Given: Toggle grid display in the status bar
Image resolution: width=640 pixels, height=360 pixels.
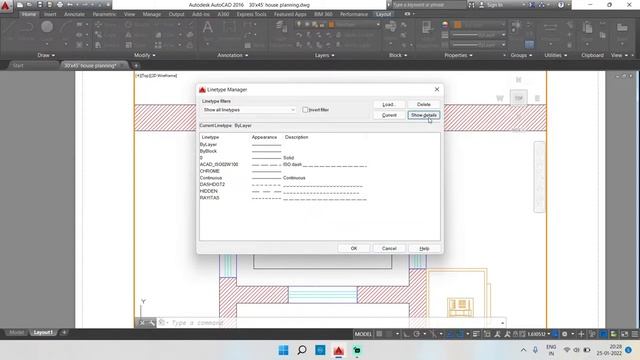Looking at the screenshot, I should (x=379, y=334).
